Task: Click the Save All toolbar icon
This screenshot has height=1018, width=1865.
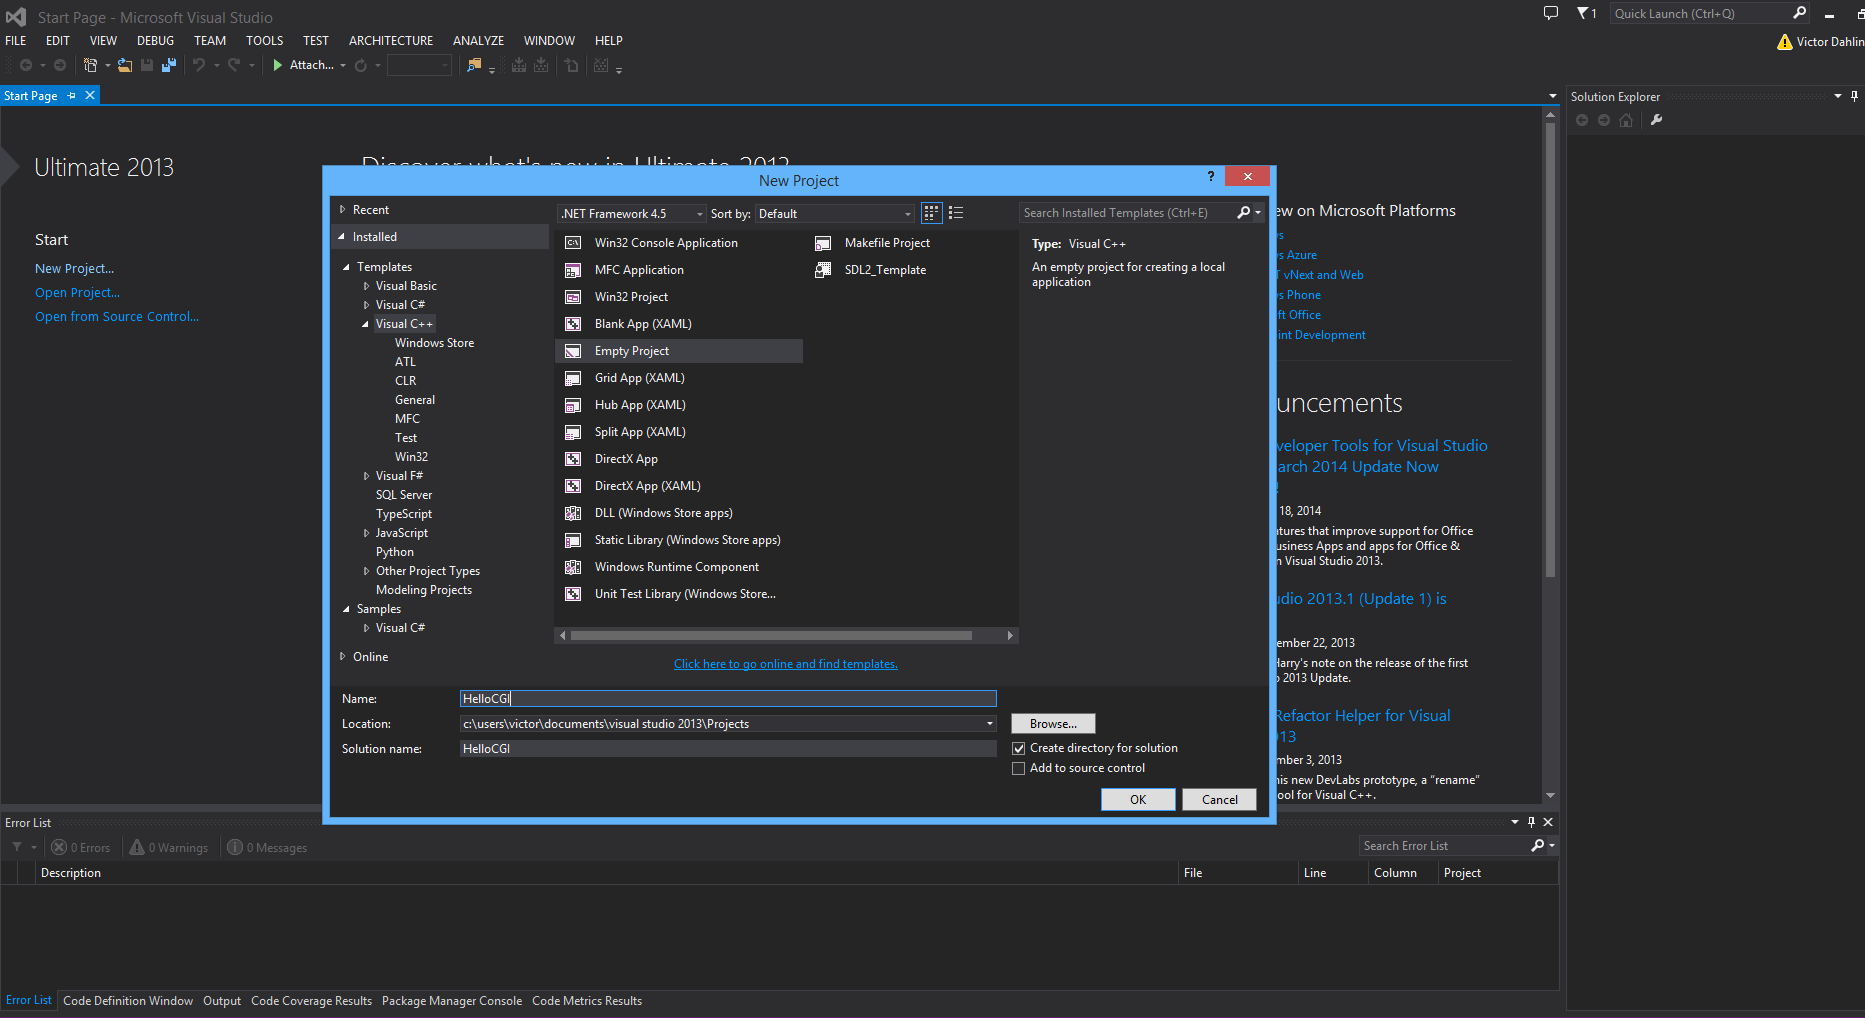Action: click(x=169, y=65)
